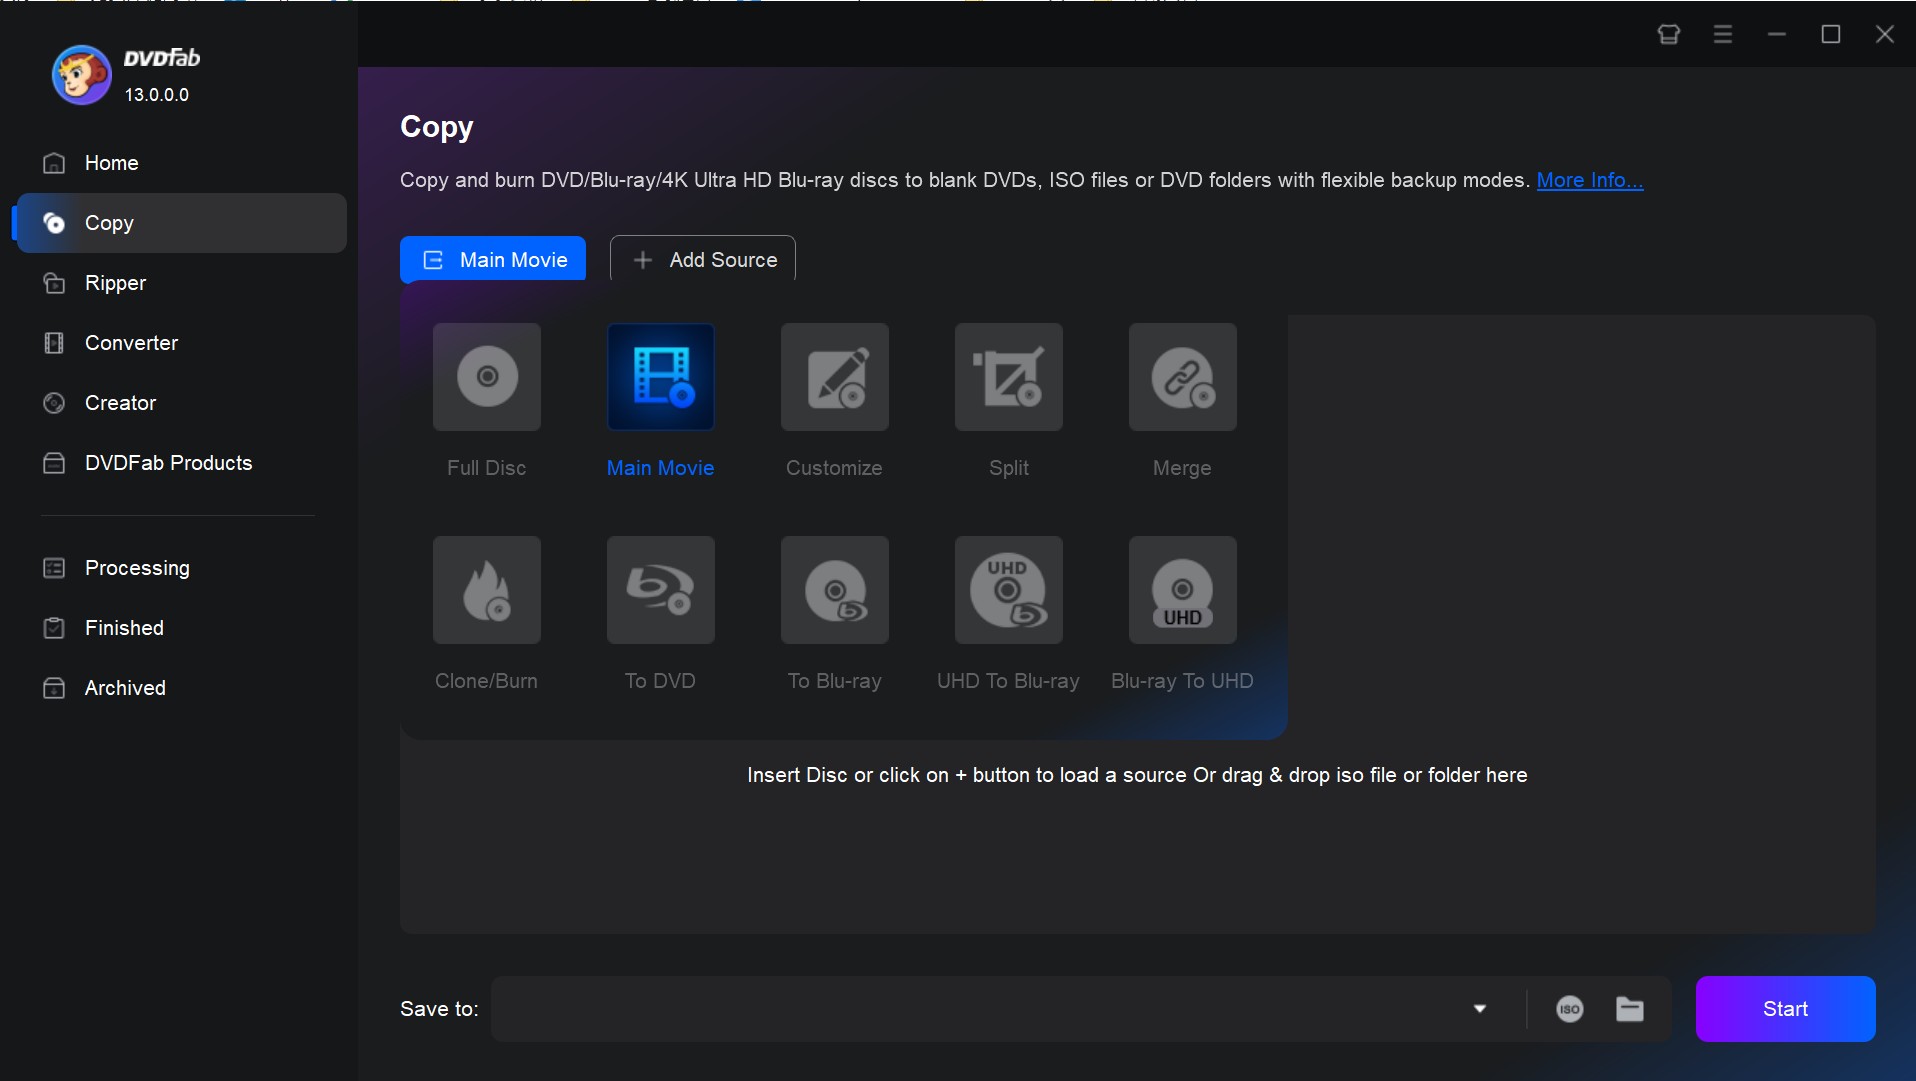Set output destination to ISO file

pos(1570,1009)
